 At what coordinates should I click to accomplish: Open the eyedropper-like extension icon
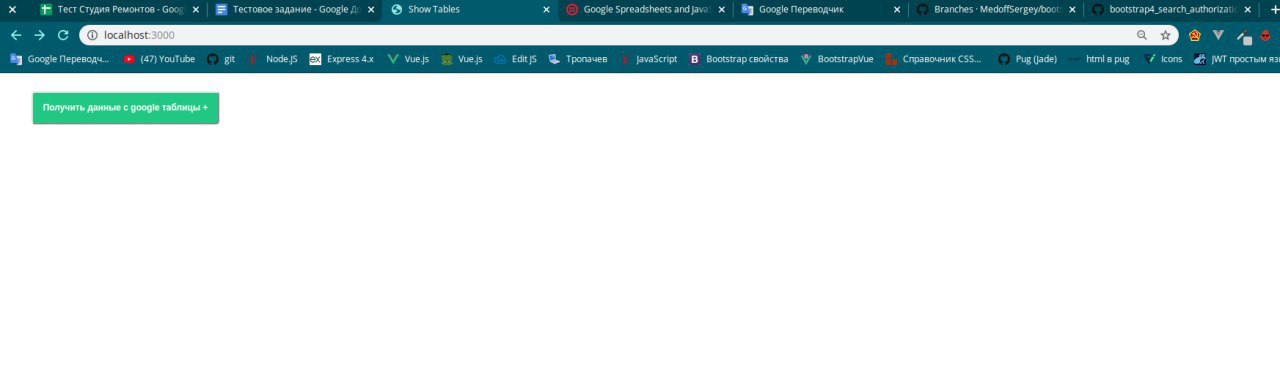coord(1243,36)
